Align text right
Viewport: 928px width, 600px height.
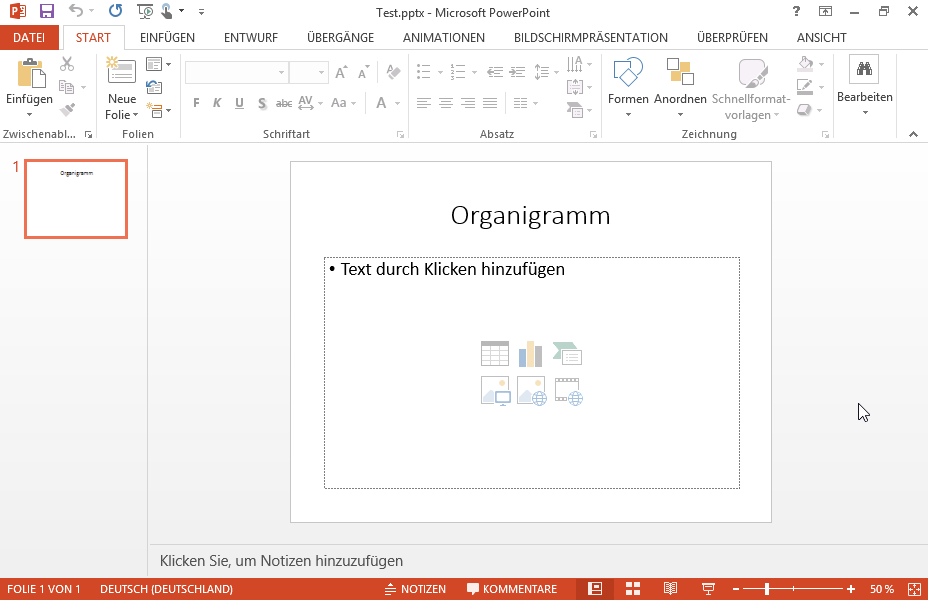pyautogui.click(x=468, y=103)
